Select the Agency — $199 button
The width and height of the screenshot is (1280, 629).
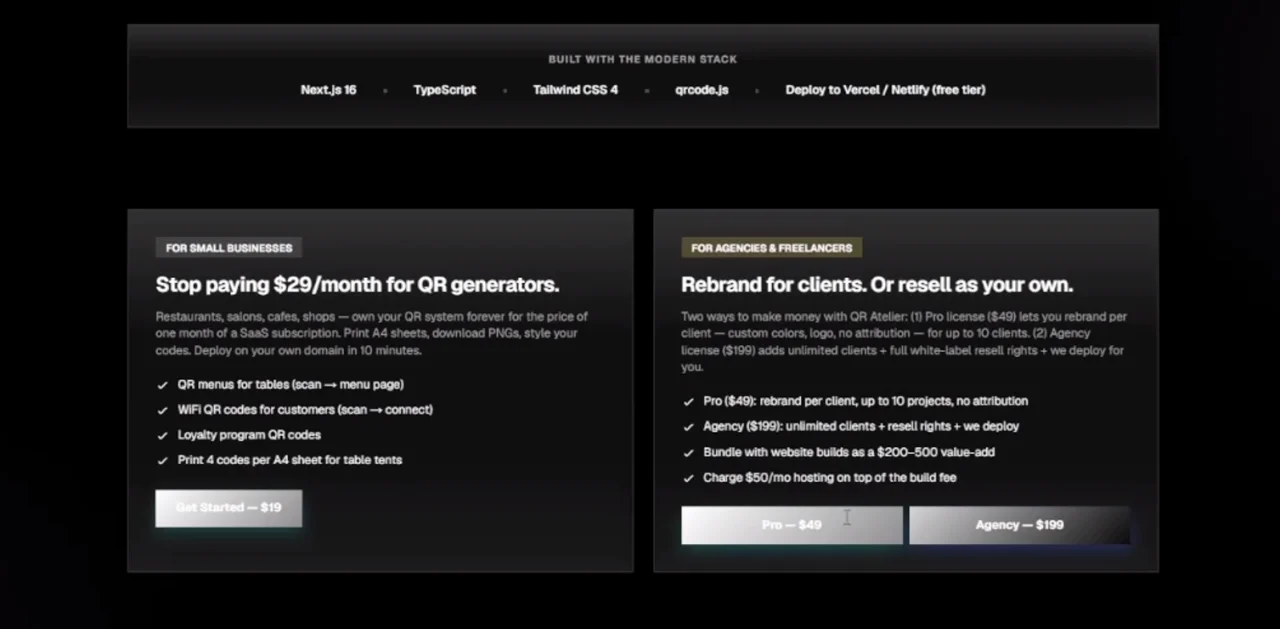click(x=1019, y=525)
